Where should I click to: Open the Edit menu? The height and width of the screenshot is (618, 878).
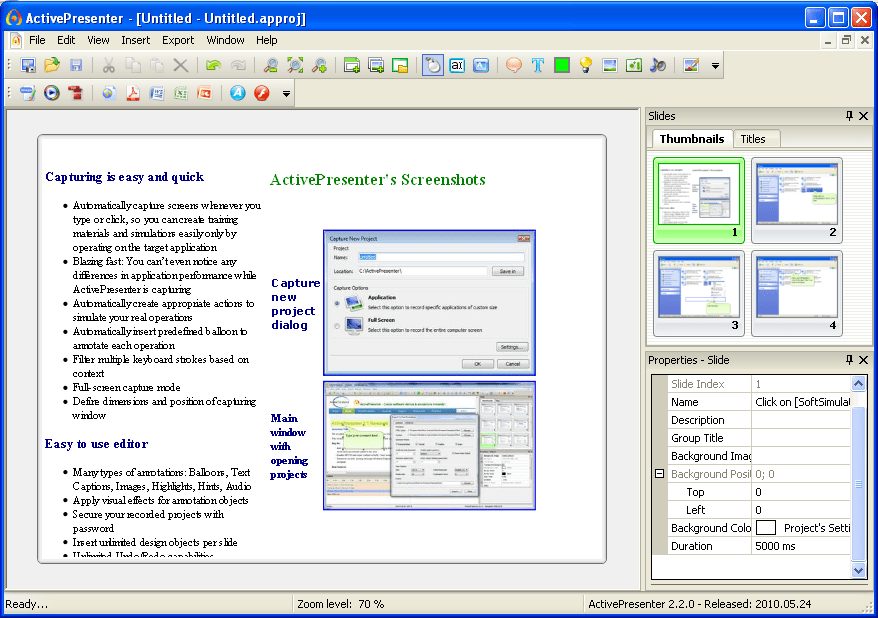pos(66,40)
